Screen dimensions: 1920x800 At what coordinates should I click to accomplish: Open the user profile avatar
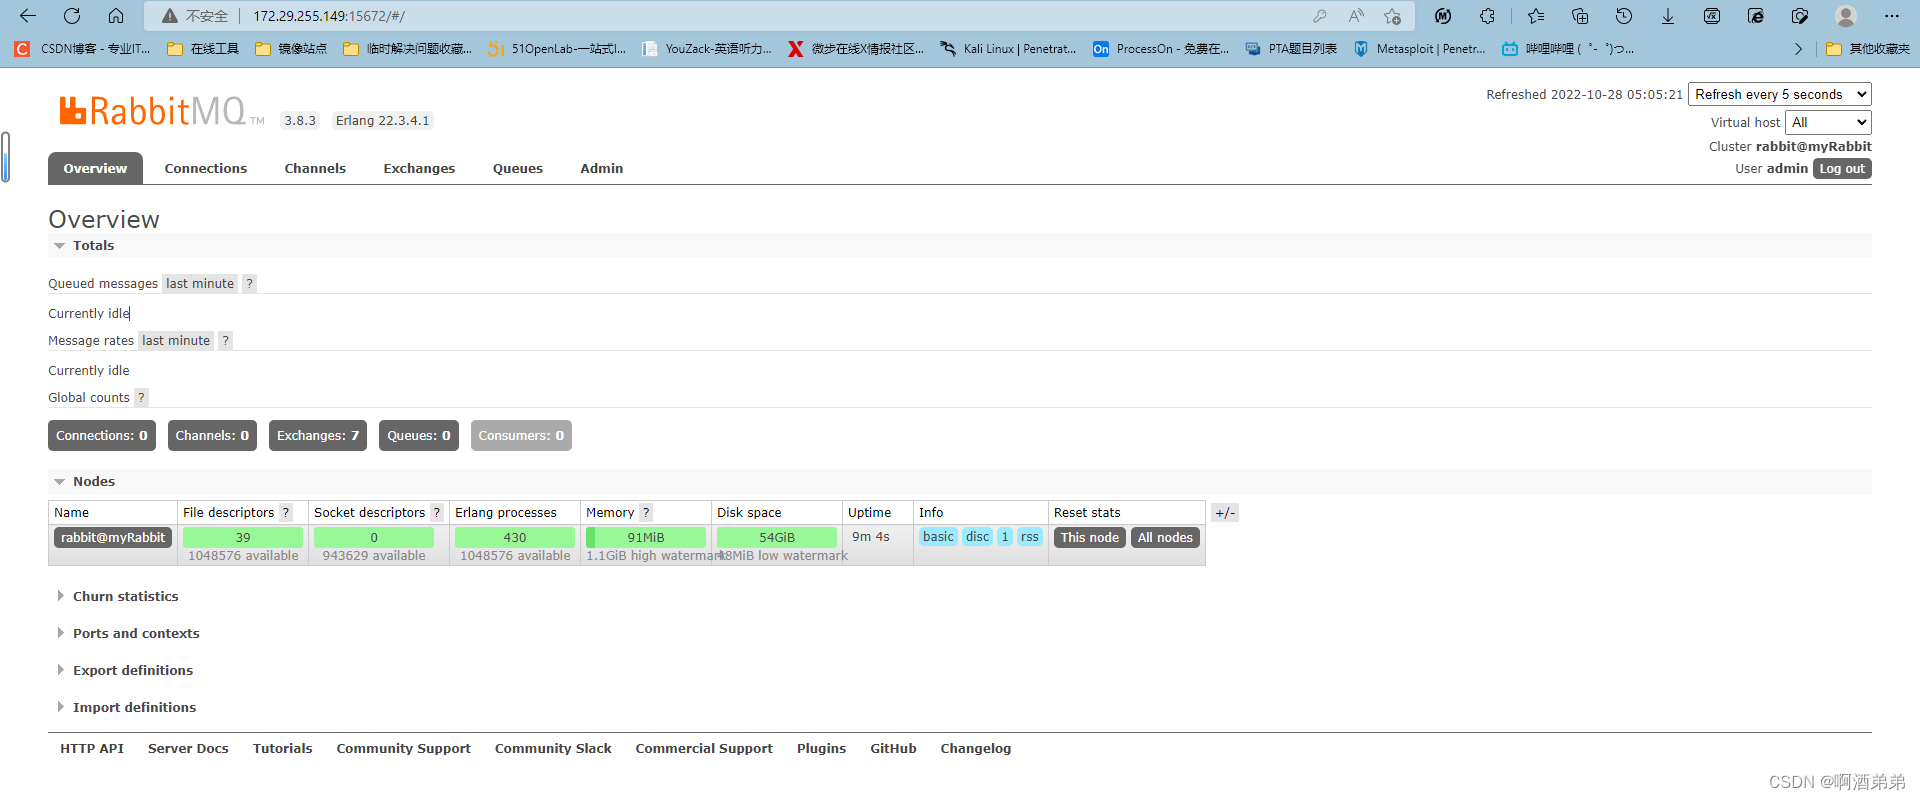click(1846, 16)
